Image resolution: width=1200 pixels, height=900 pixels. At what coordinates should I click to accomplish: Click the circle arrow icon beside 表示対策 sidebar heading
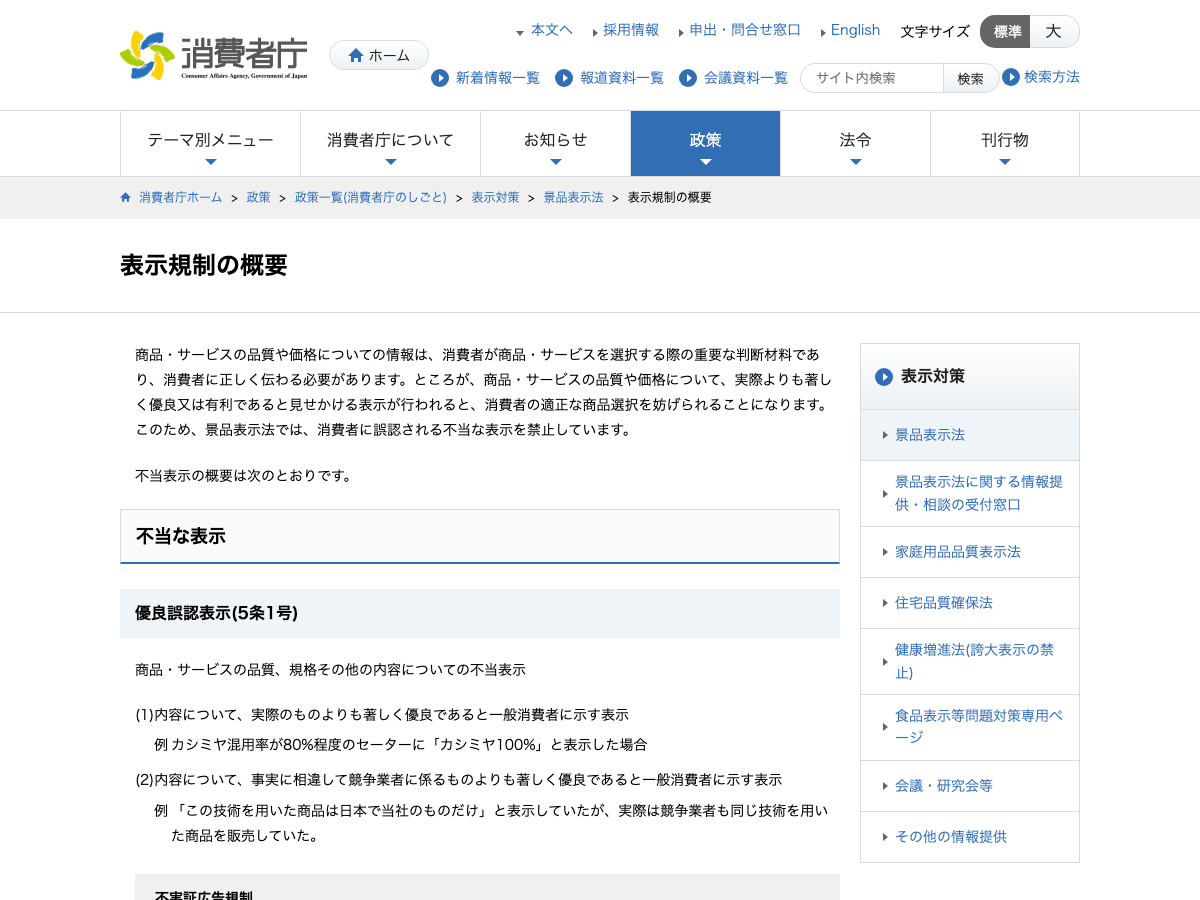884,377
